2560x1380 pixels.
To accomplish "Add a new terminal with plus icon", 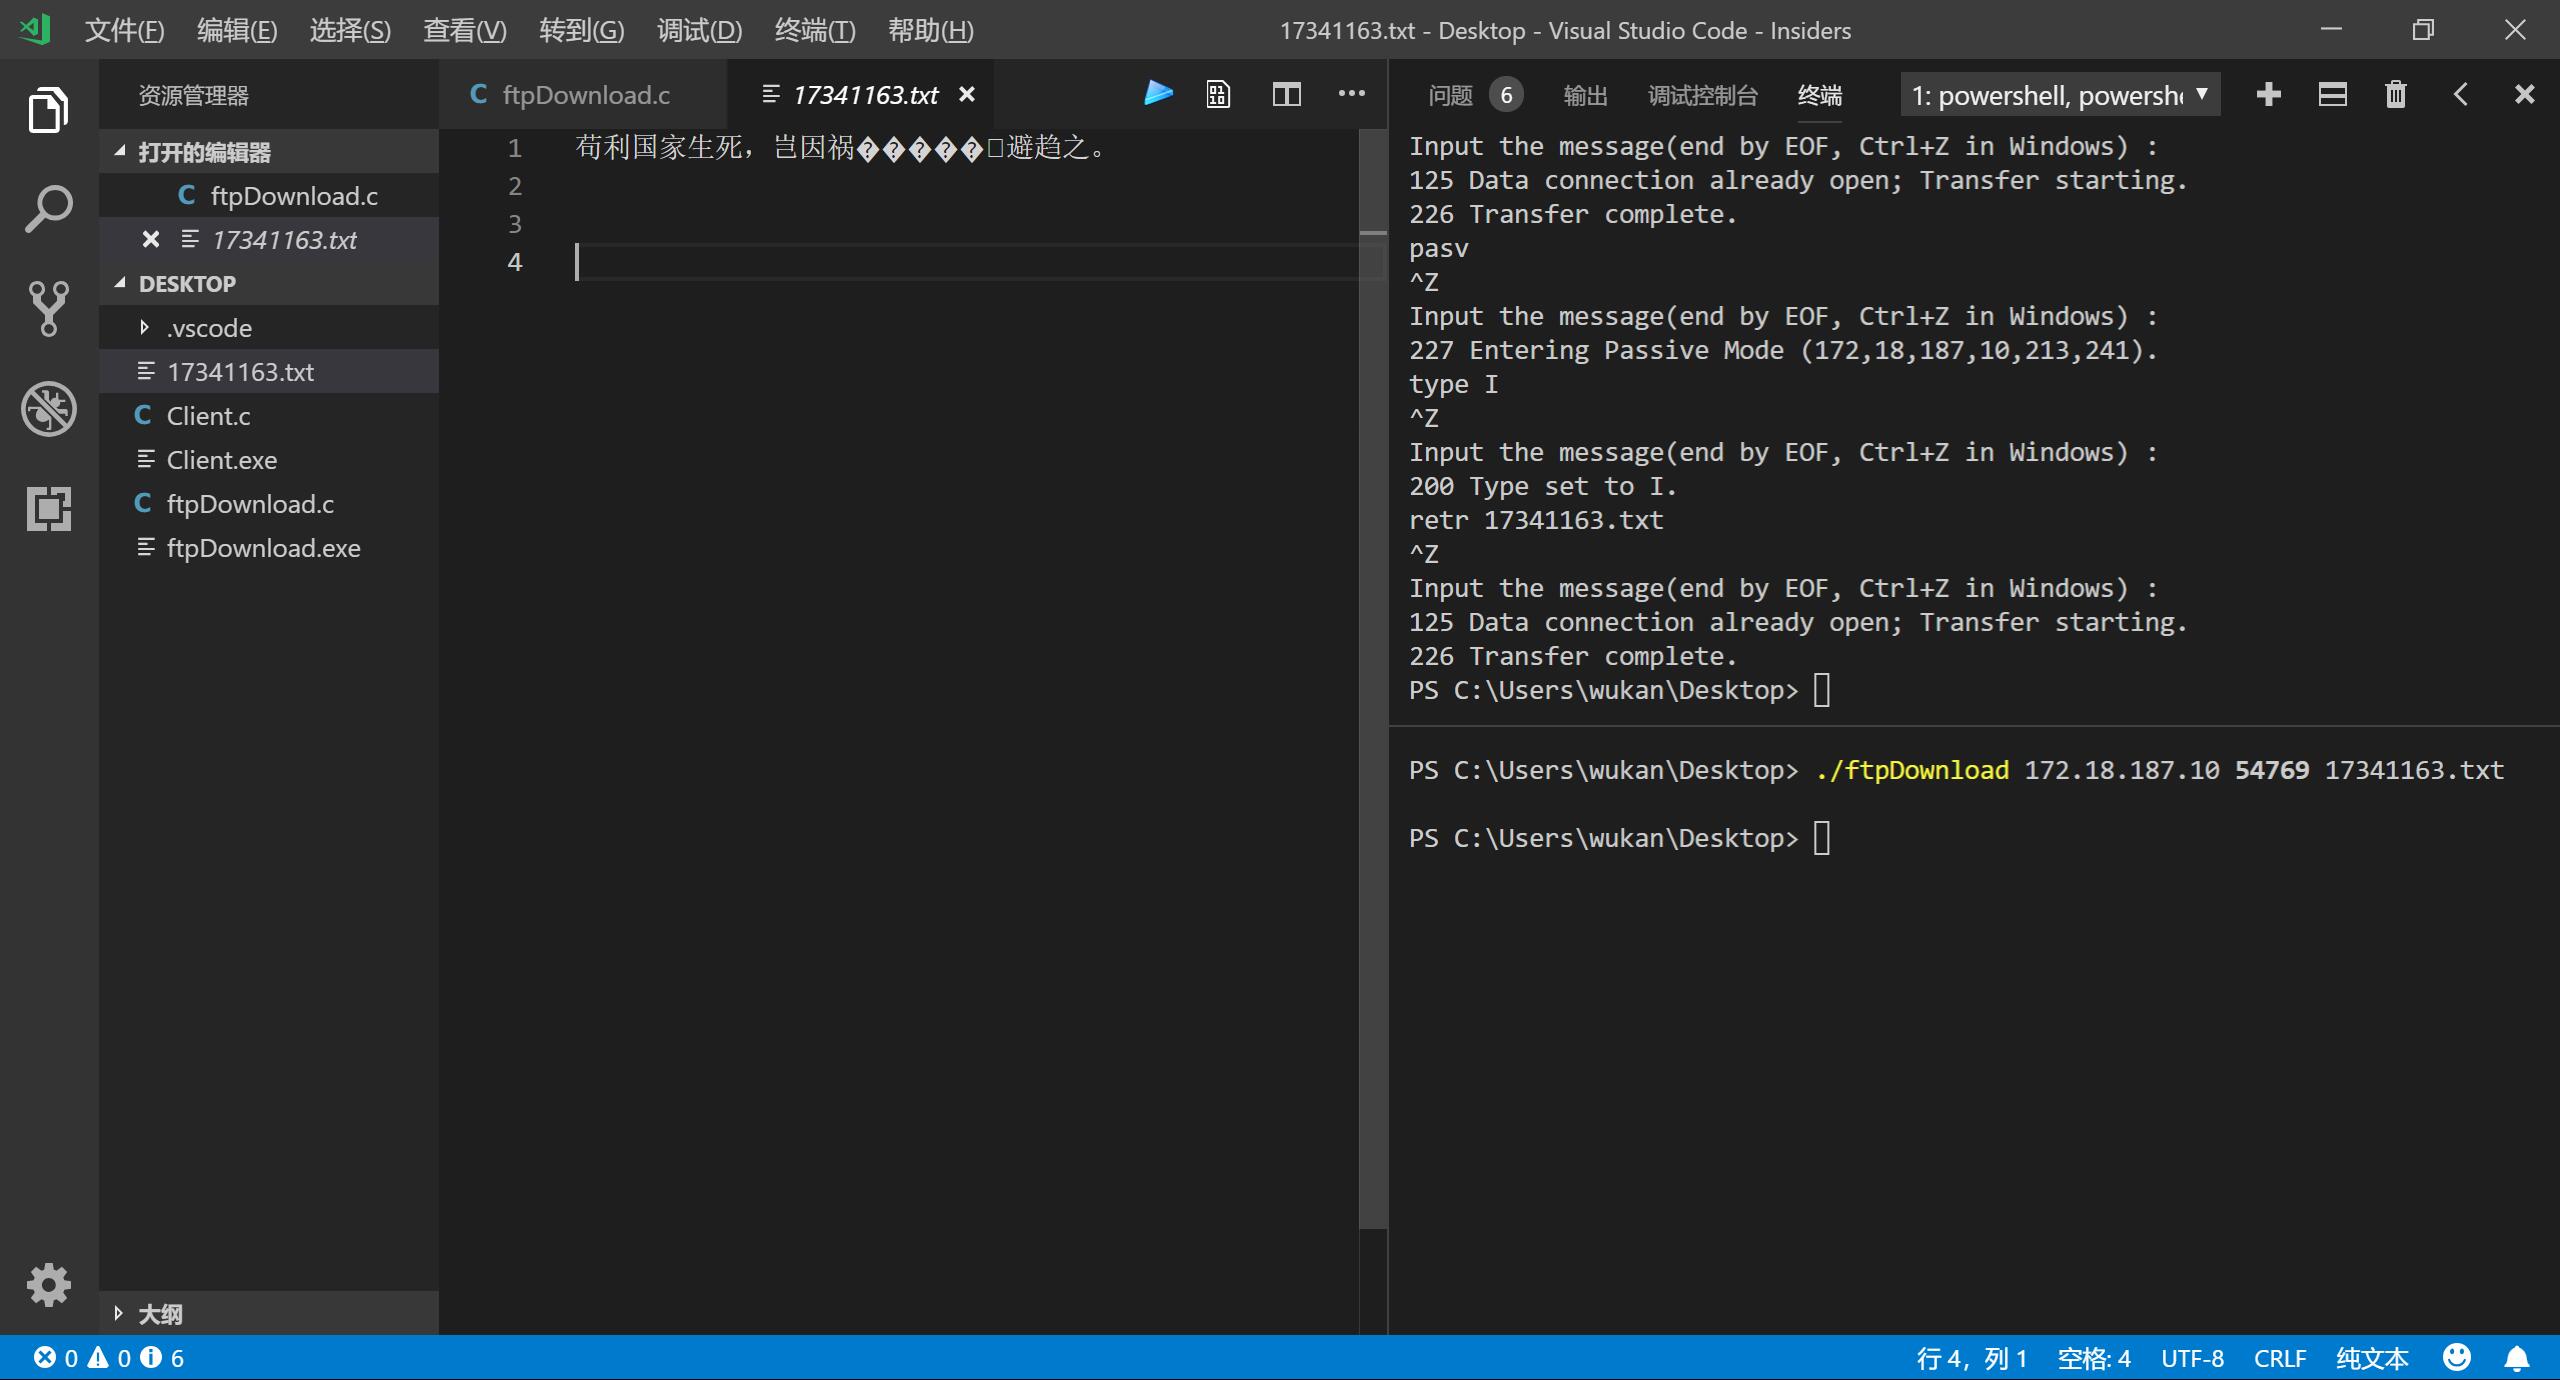I will pyautogui.click(x=2268, y=94).
